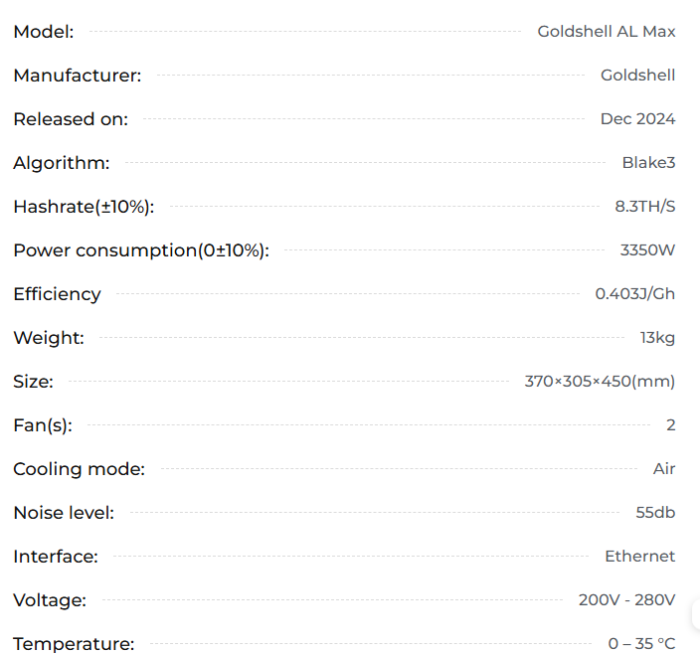Click the Cooling mode label
The height and width of the screenshot is (653, 700).
point(79,469)
